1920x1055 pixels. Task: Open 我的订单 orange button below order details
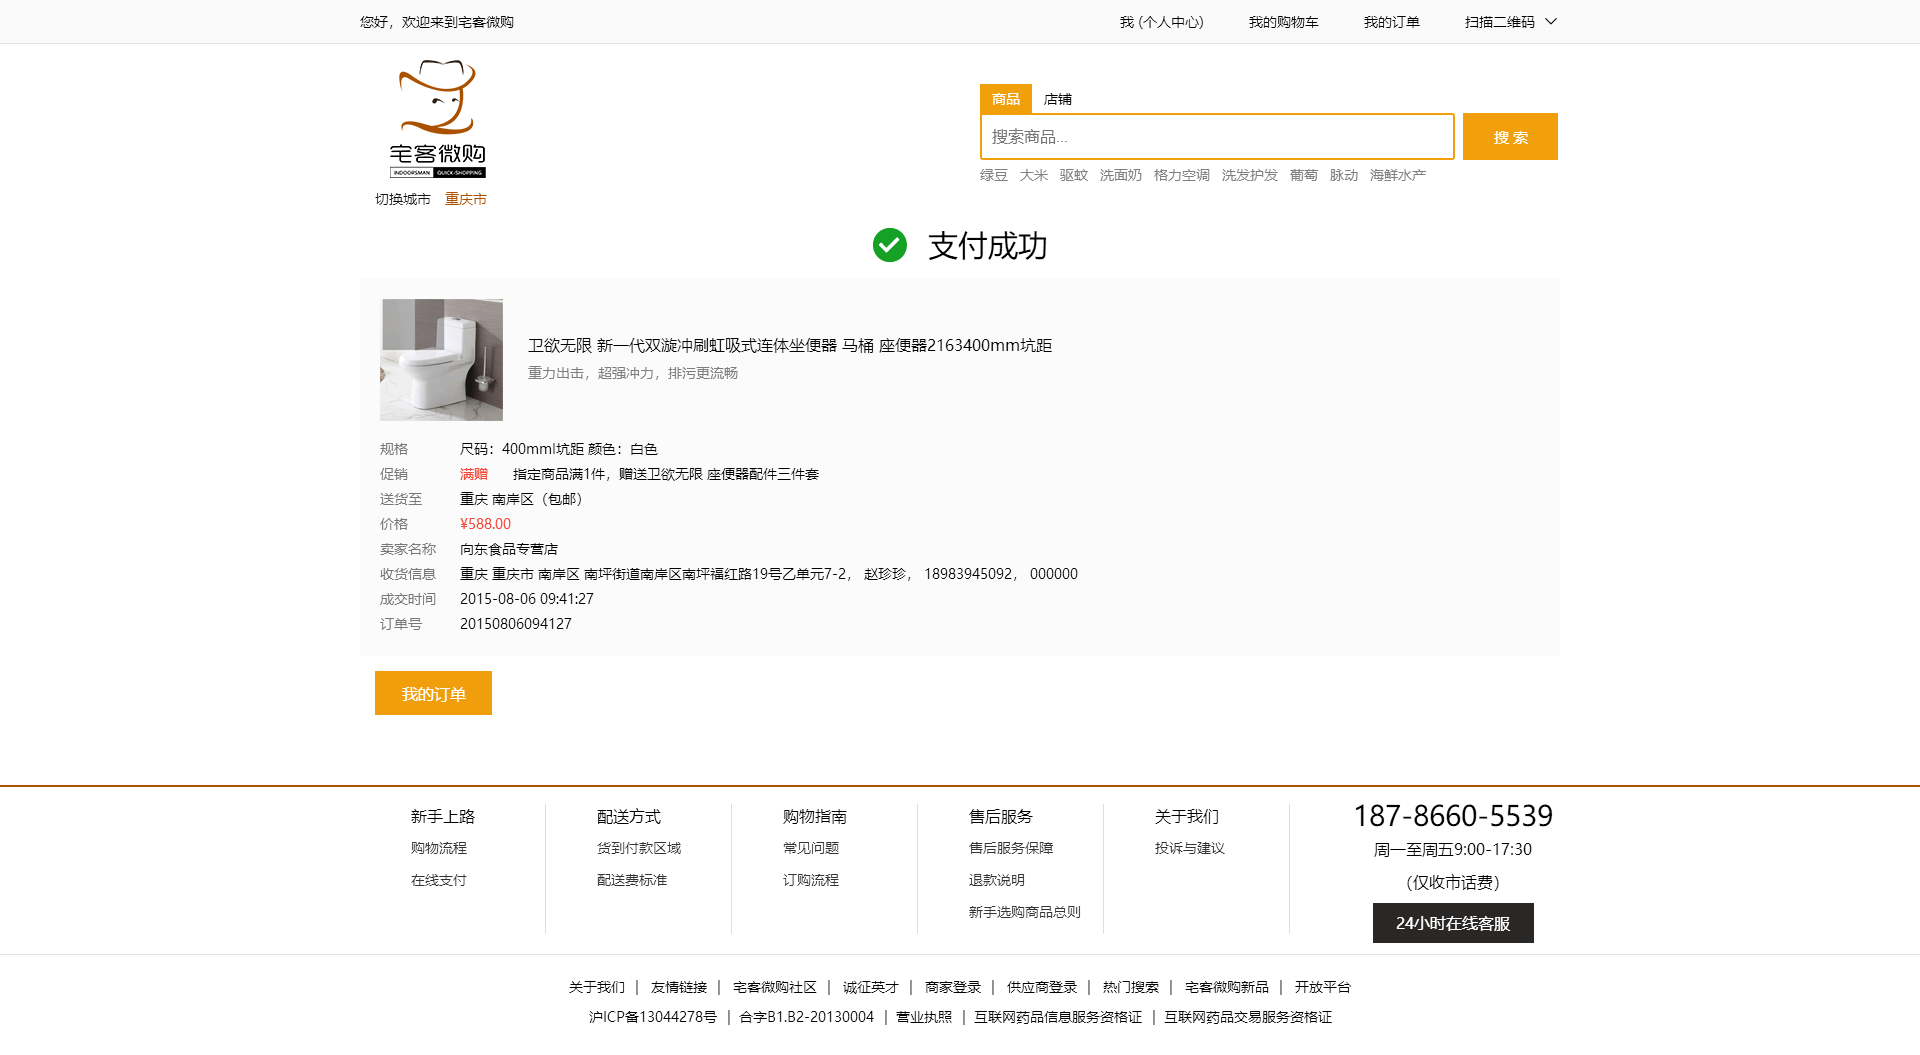433,693
